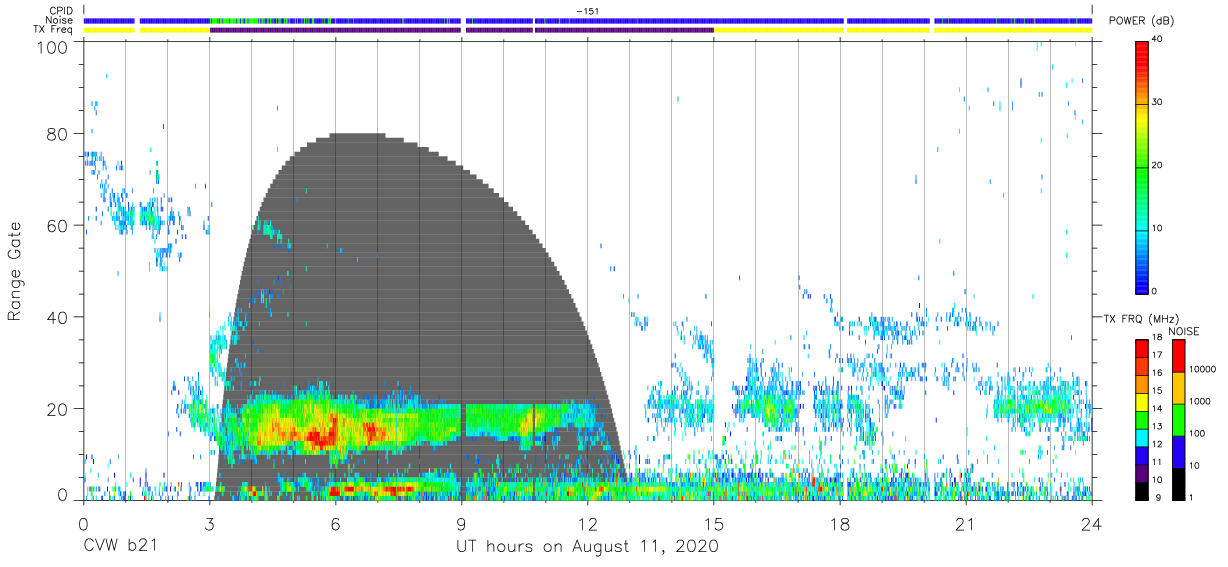Click 'UT hours on August 11, 2020' title
Viewport: 1228px width, 567px height.
(x=587, y=546)
